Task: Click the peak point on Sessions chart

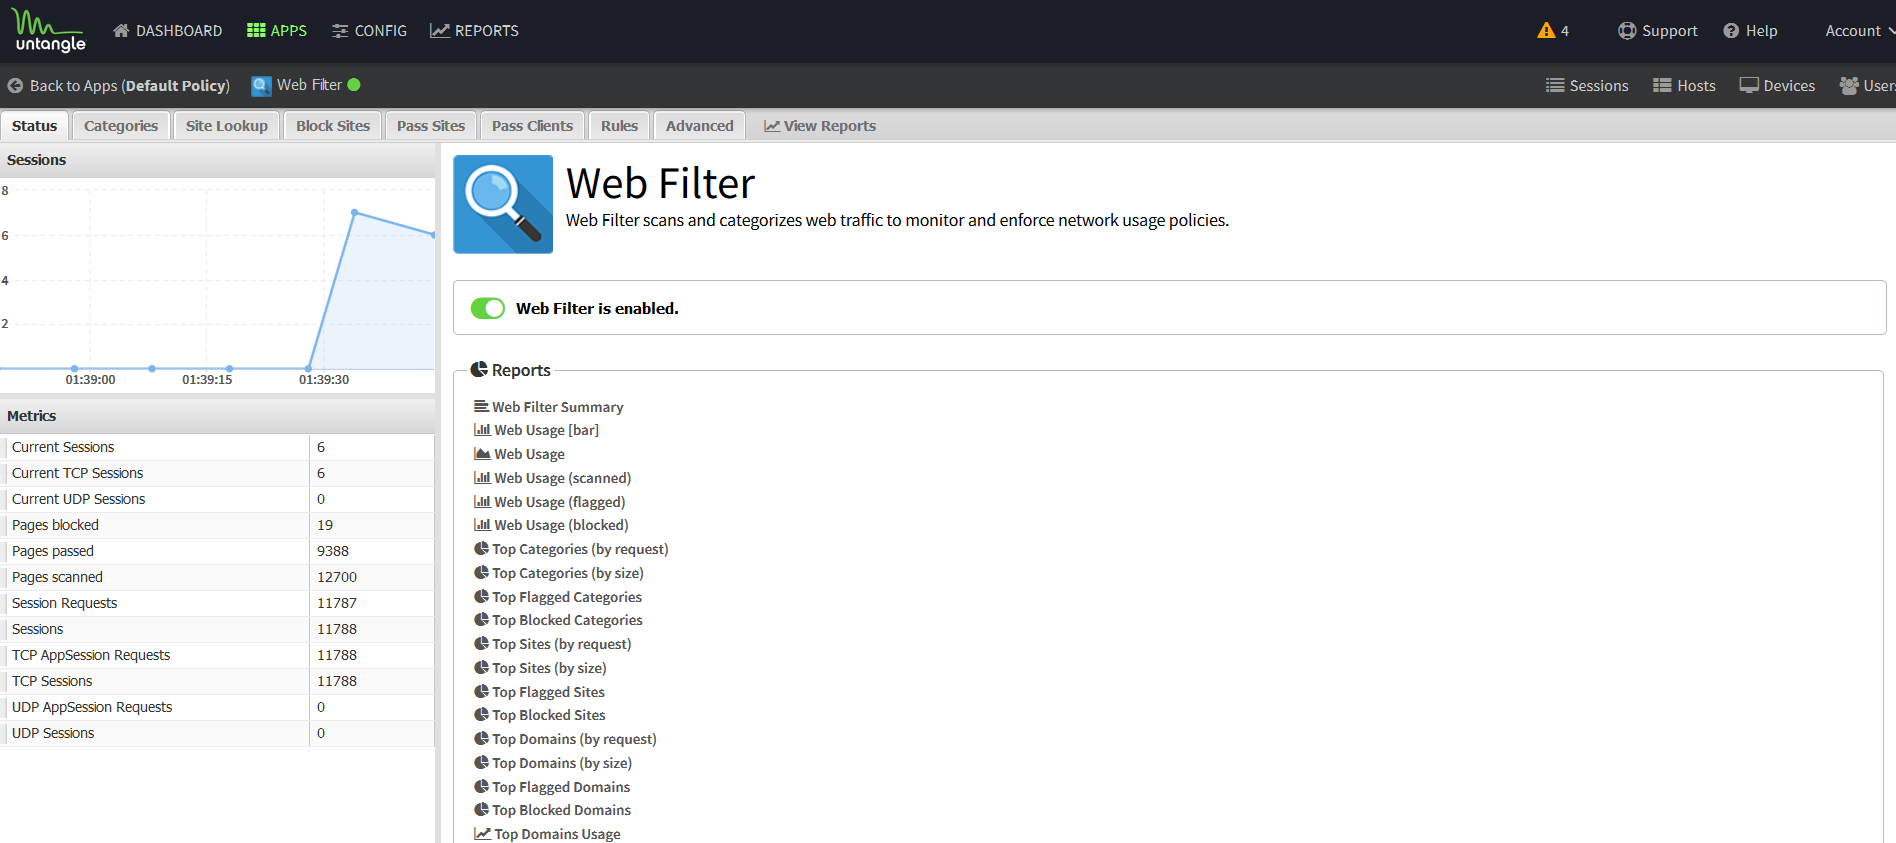Action: point(355,212)
